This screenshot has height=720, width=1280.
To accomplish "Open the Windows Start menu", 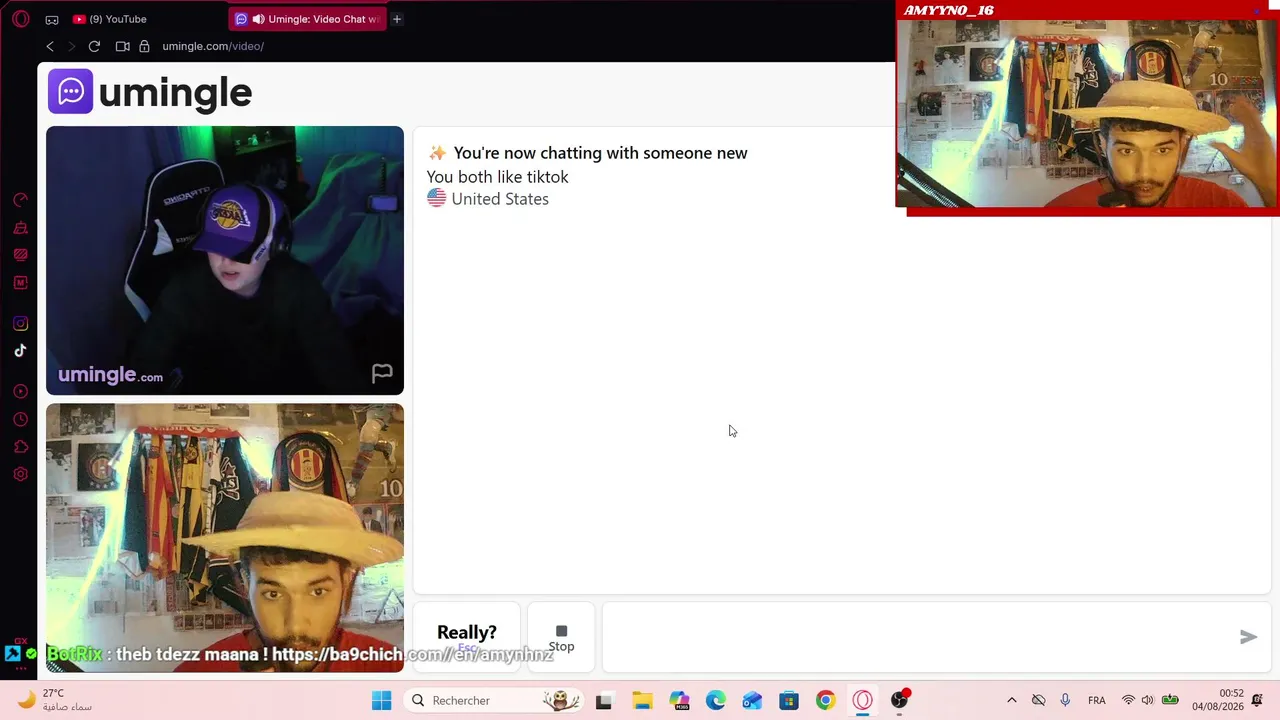I will pos(381,700).
